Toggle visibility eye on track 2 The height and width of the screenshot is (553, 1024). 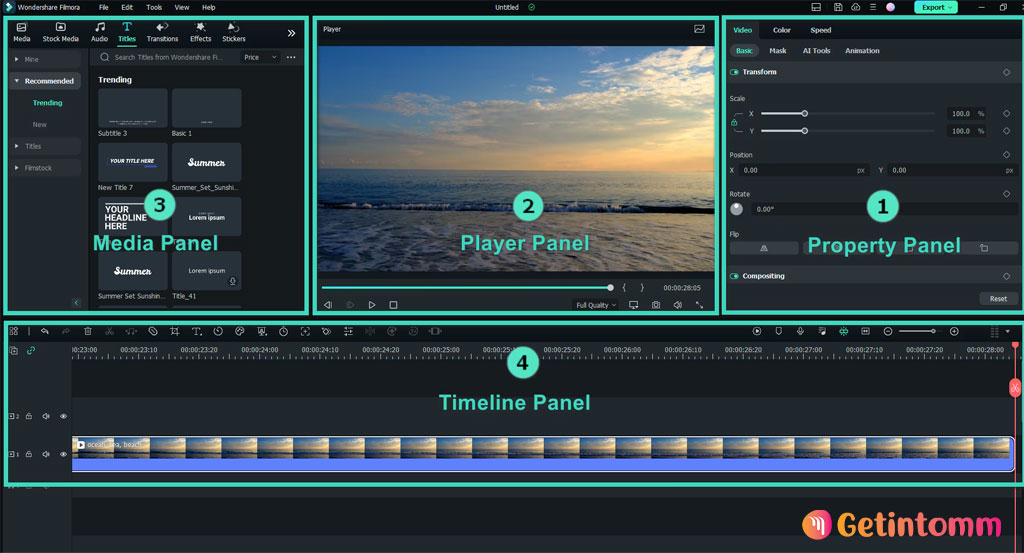(63, 416)
